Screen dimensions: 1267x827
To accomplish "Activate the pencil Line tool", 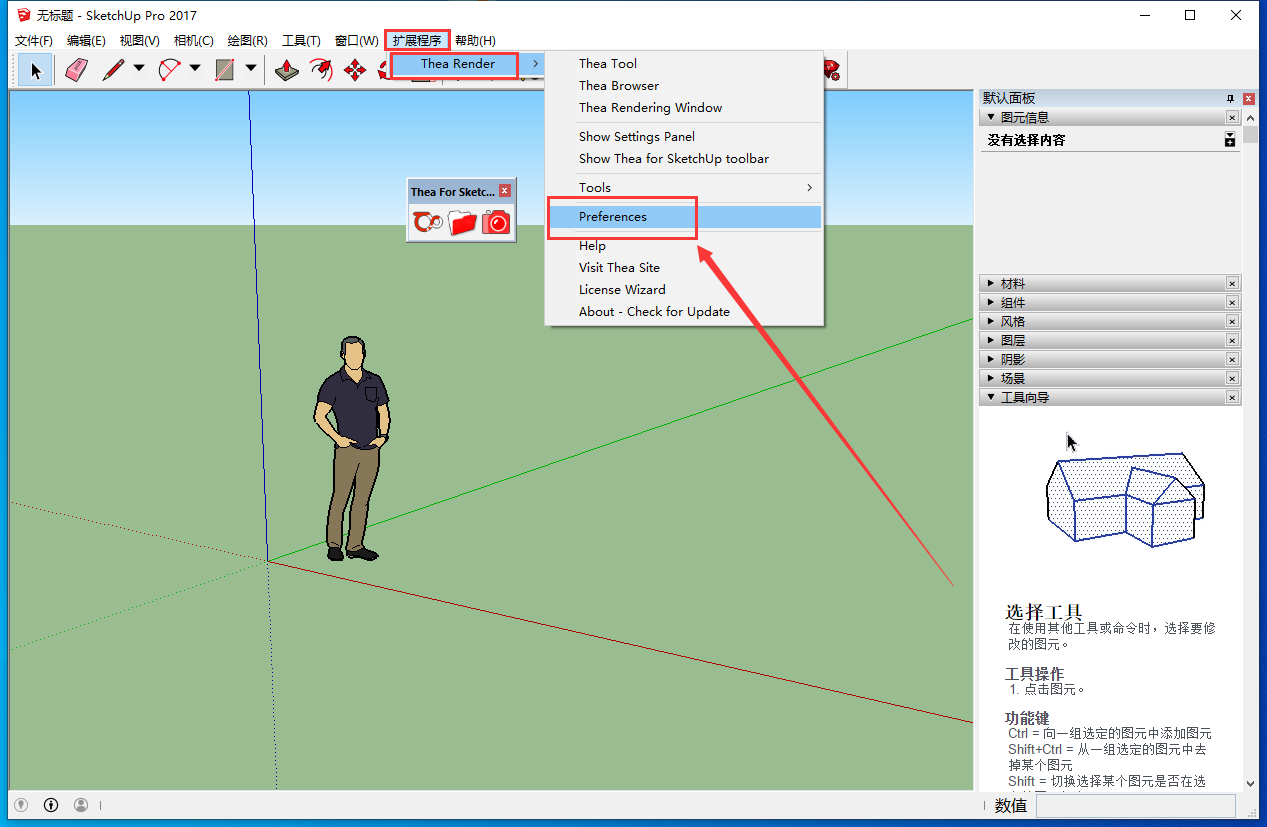I will click(x=113, y=70).
